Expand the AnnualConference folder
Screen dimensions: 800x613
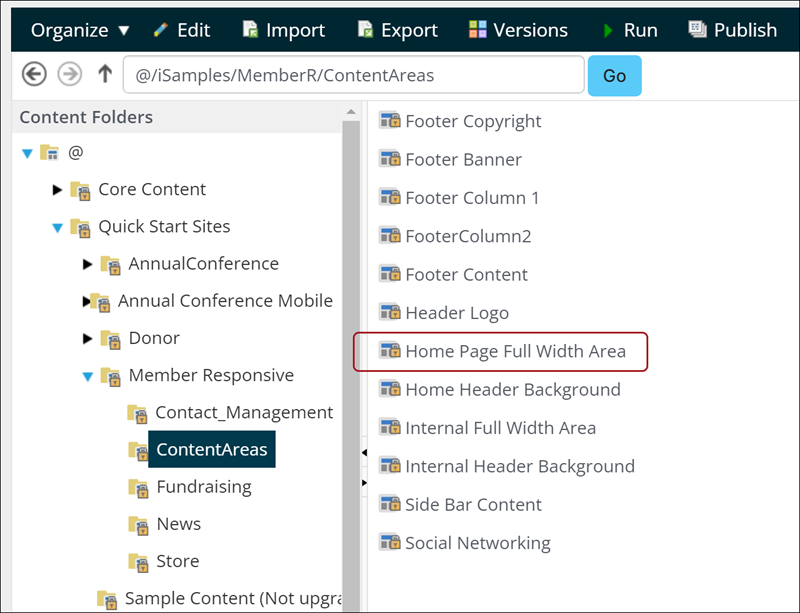[88, 264]
